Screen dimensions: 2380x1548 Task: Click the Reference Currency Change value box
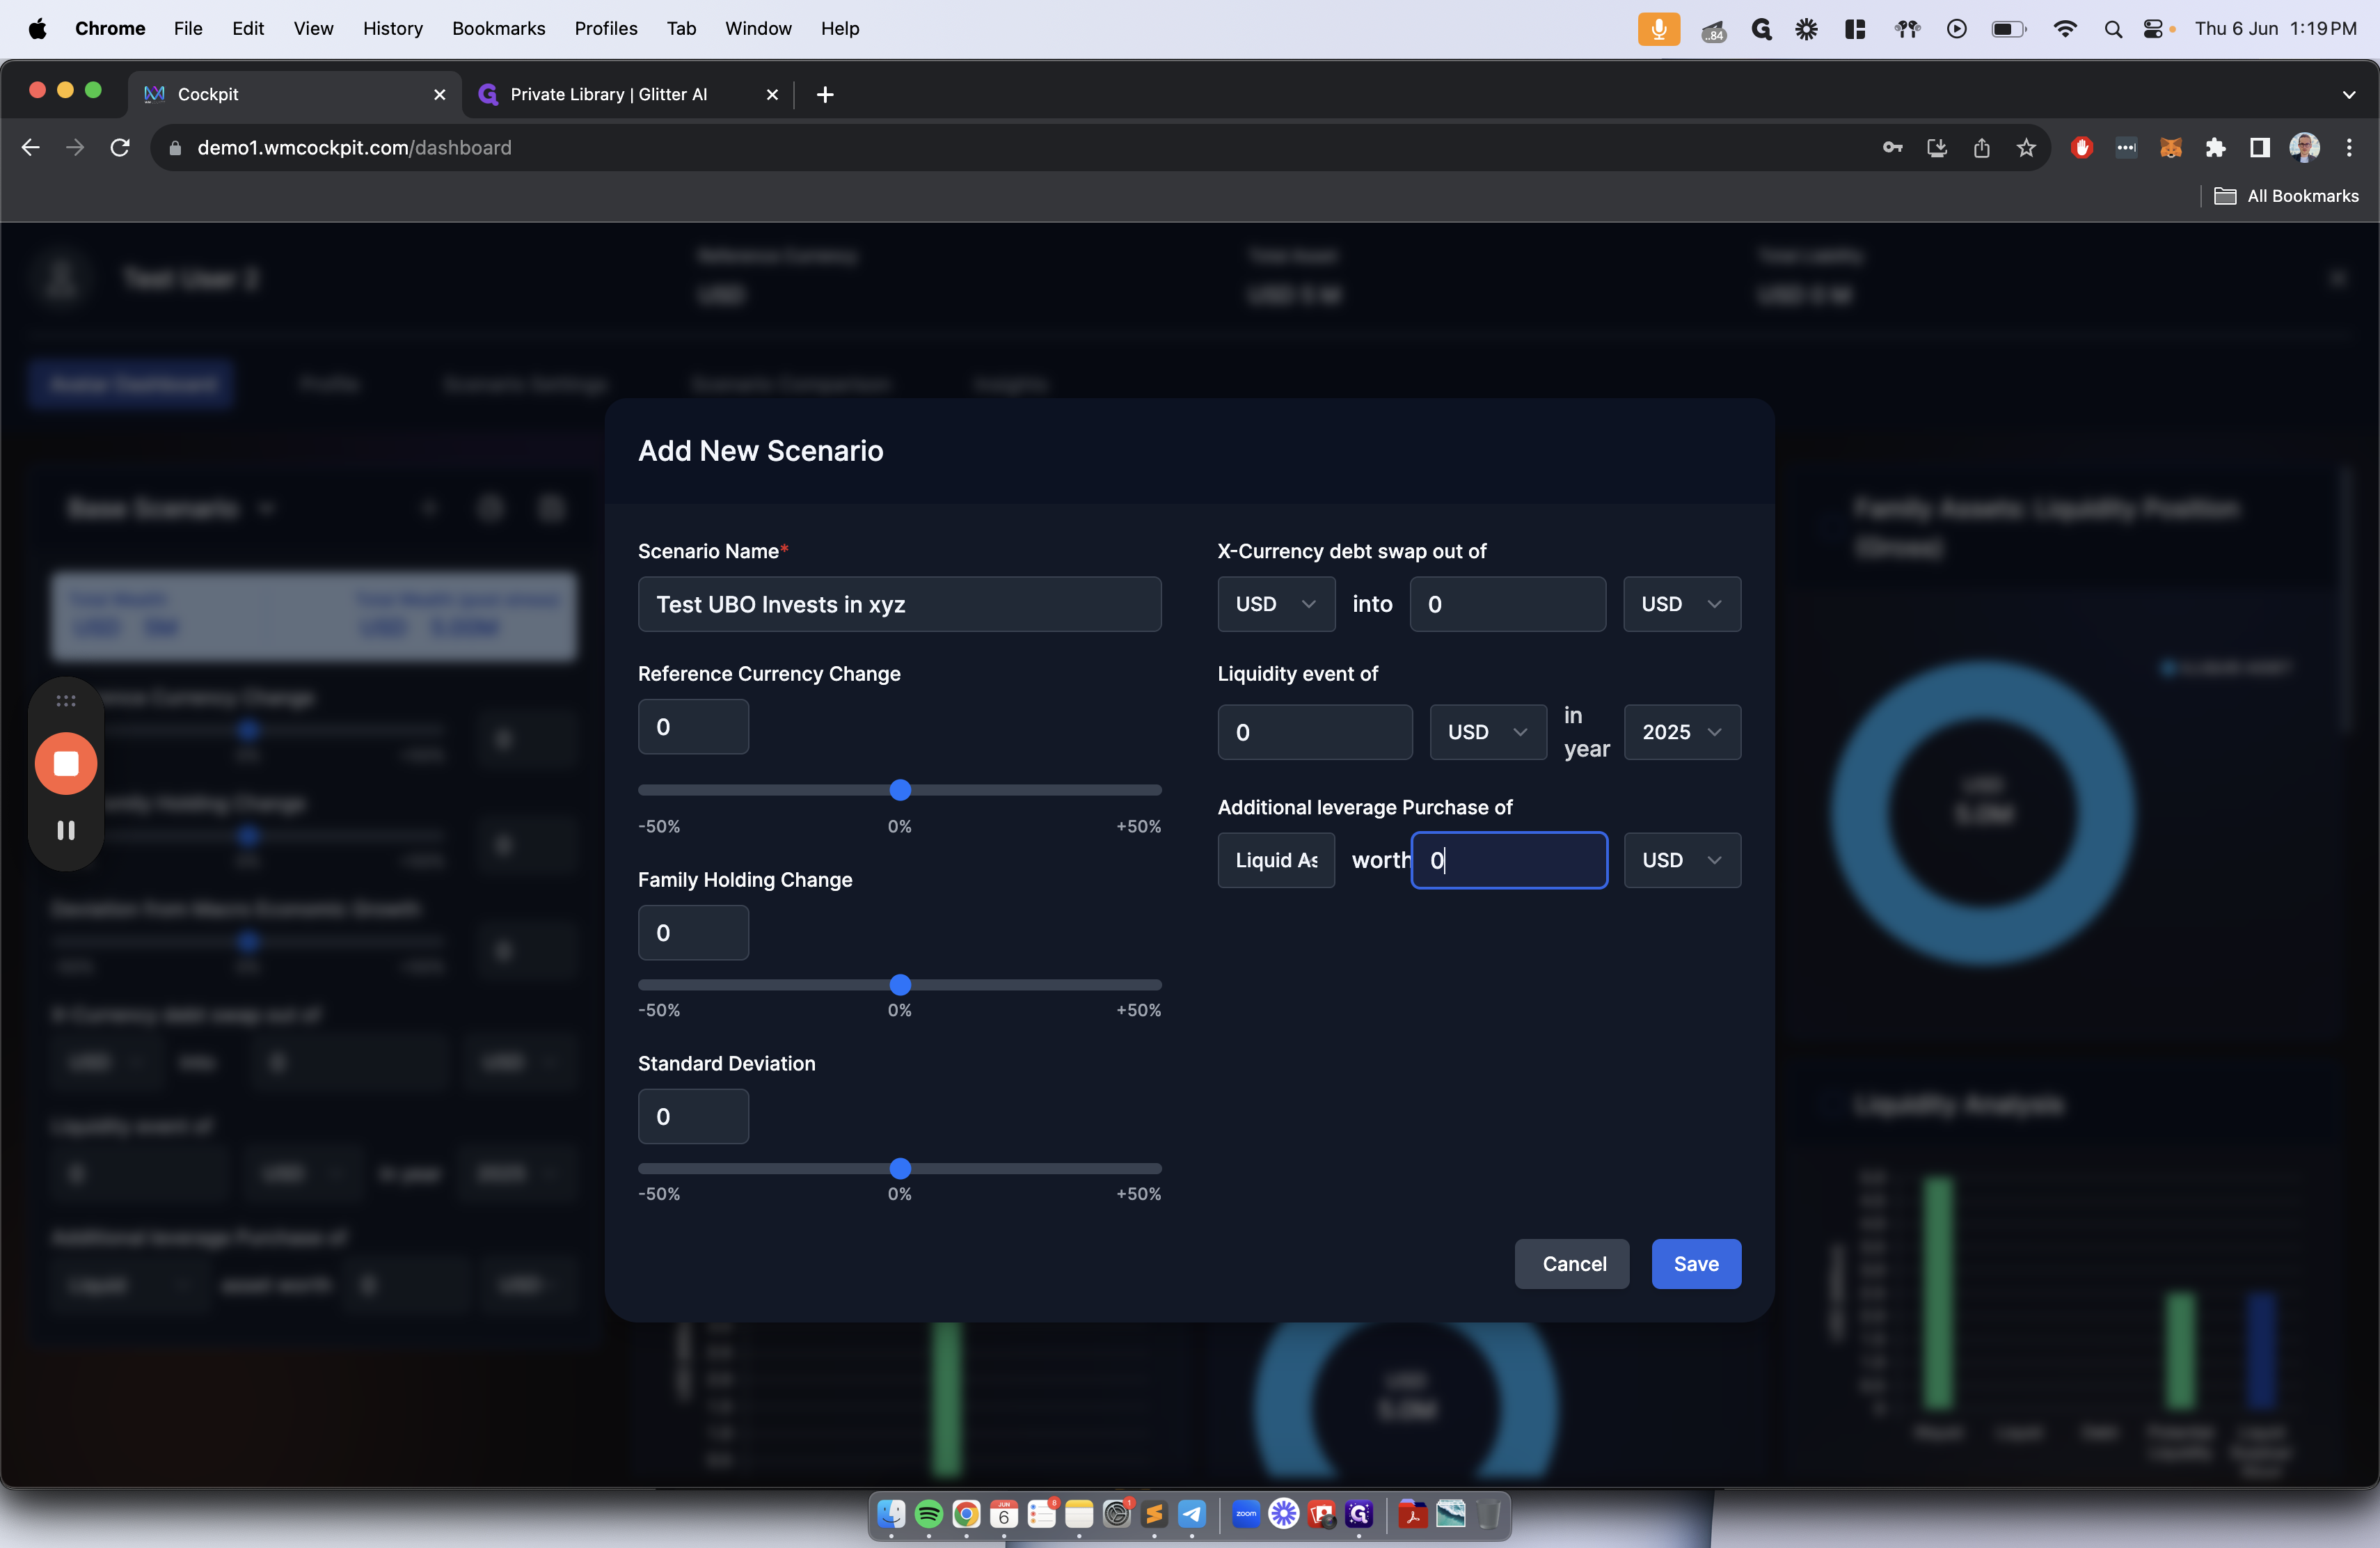(x=693, y=727)
